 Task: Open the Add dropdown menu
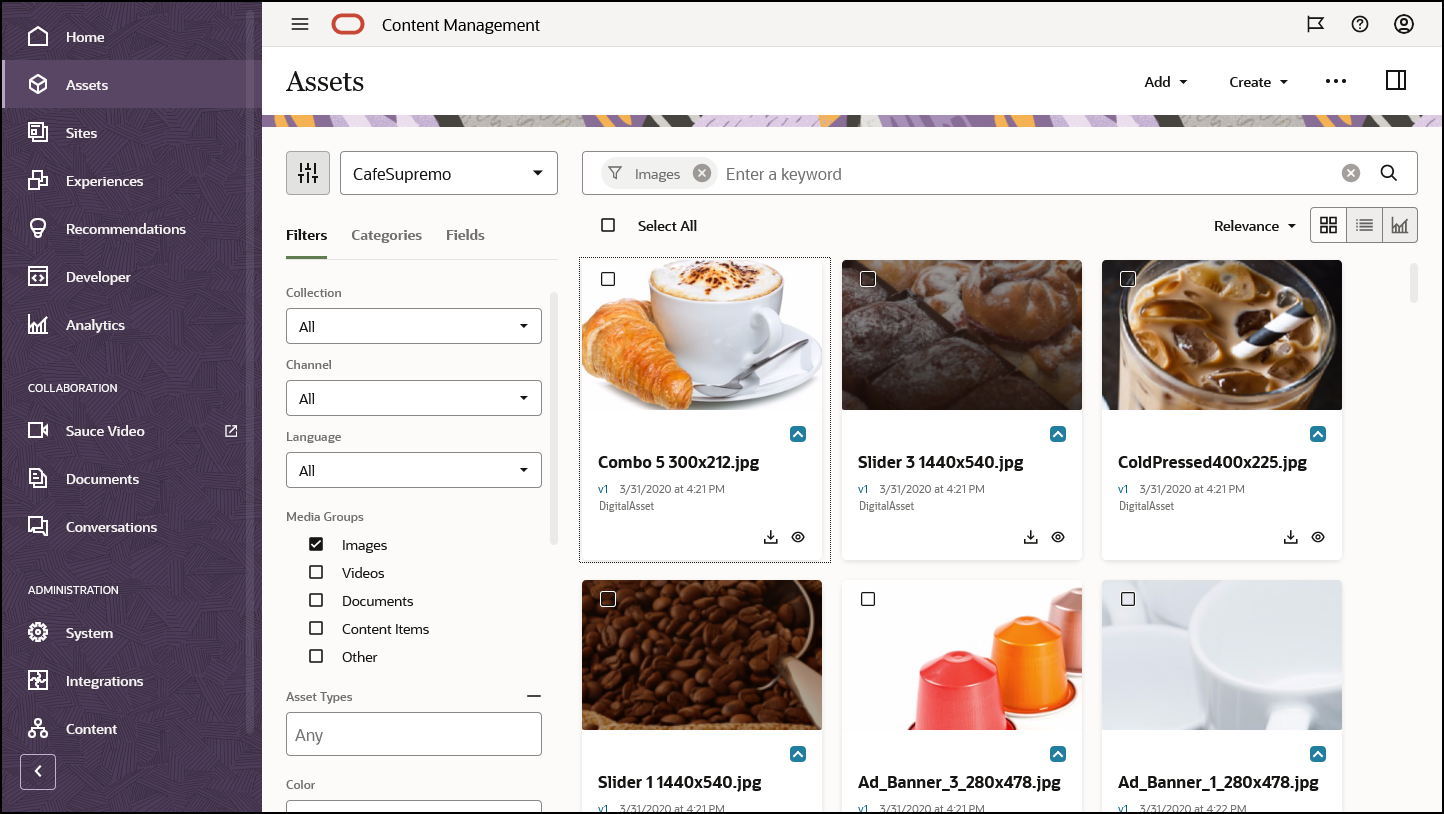1166,82
